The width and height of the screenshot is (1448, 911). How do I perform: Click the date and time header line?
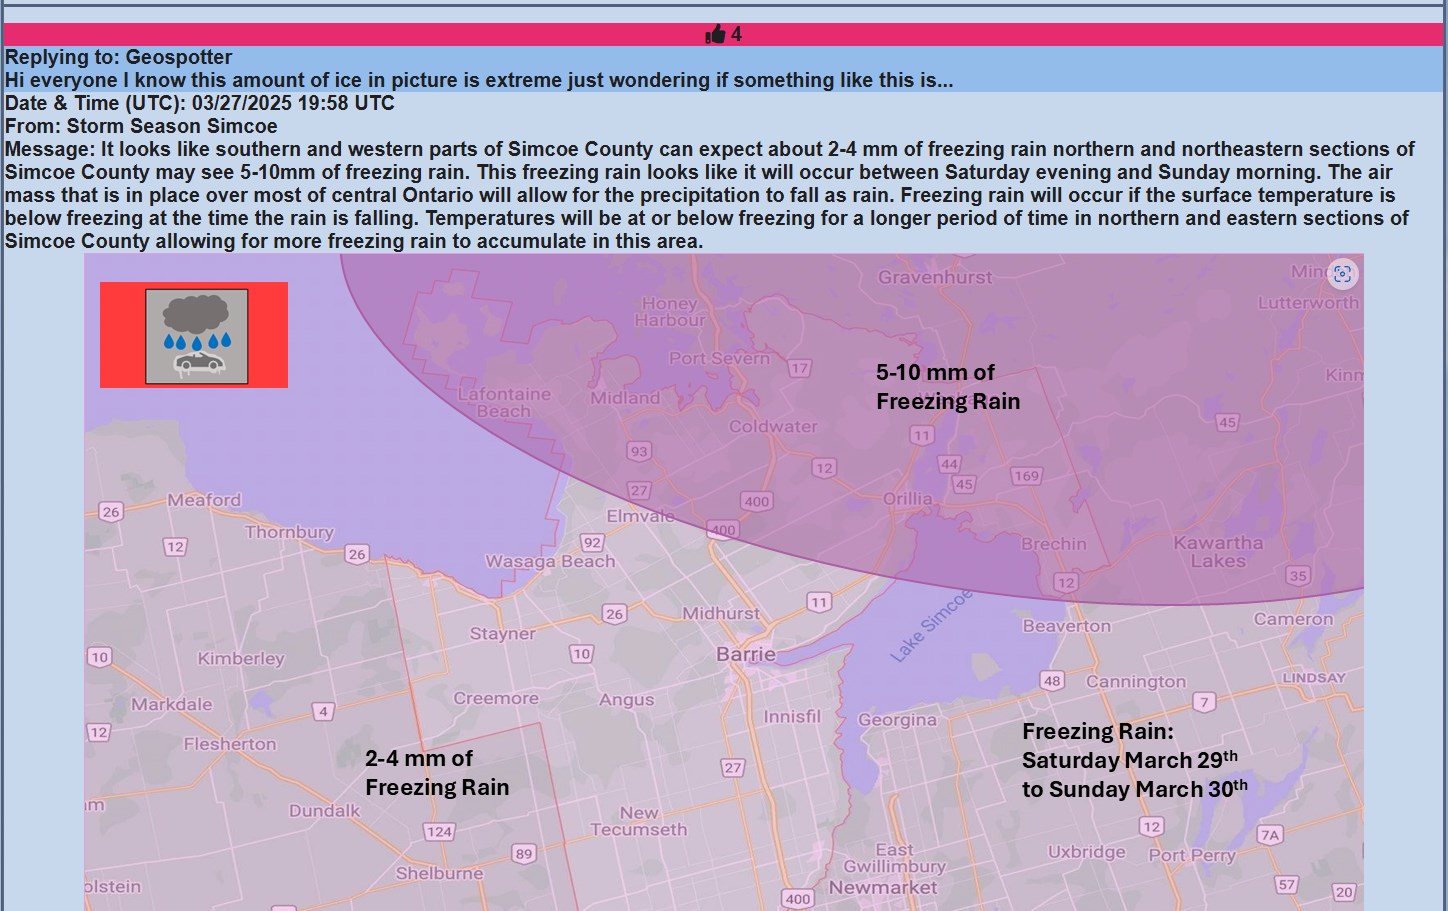point(198,103)
